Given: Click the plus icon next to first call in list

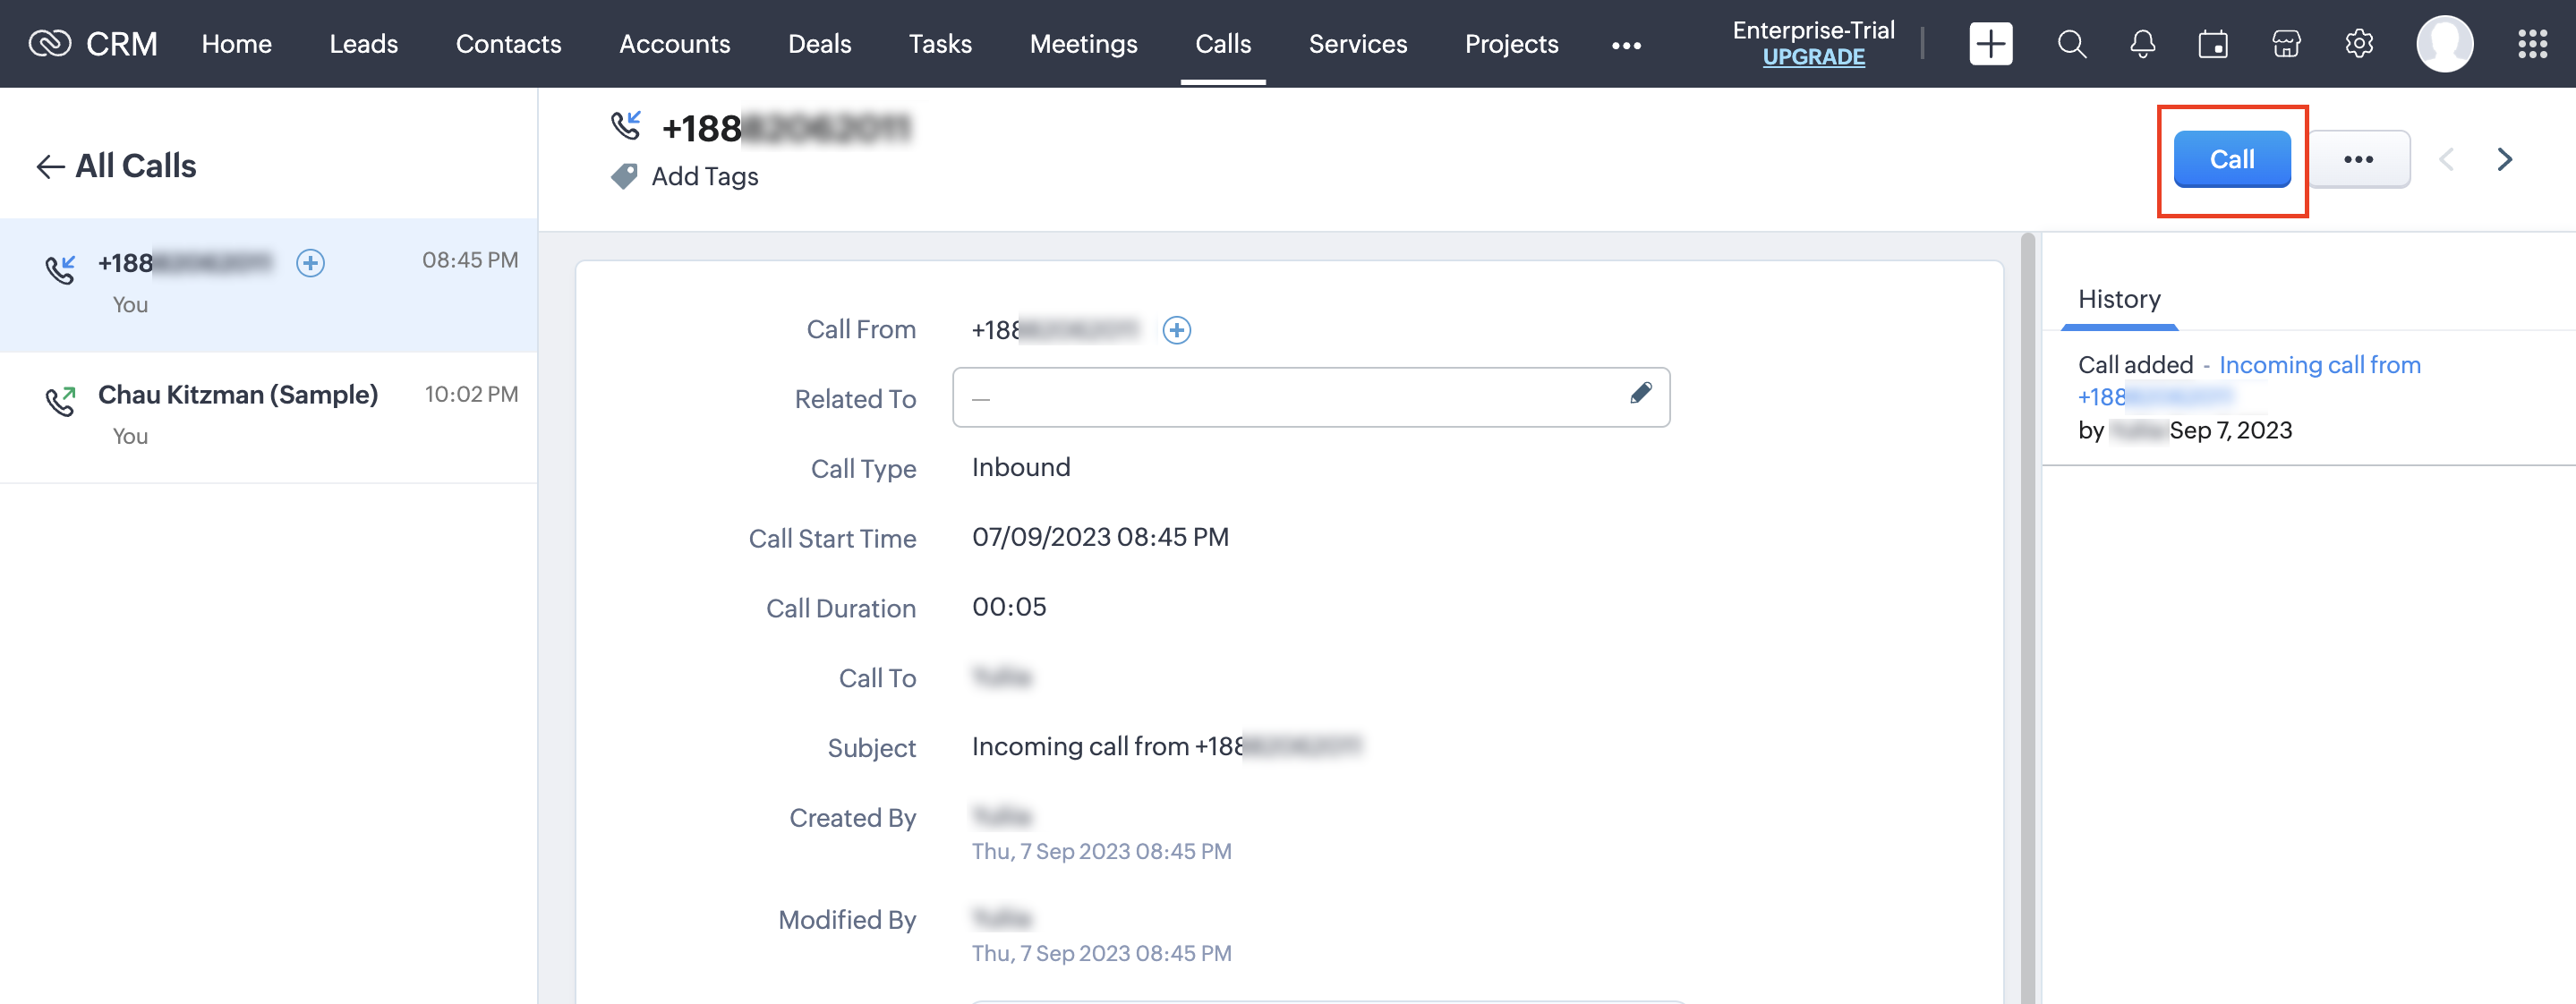Looking at the screenshot, I should click(310, 263).
